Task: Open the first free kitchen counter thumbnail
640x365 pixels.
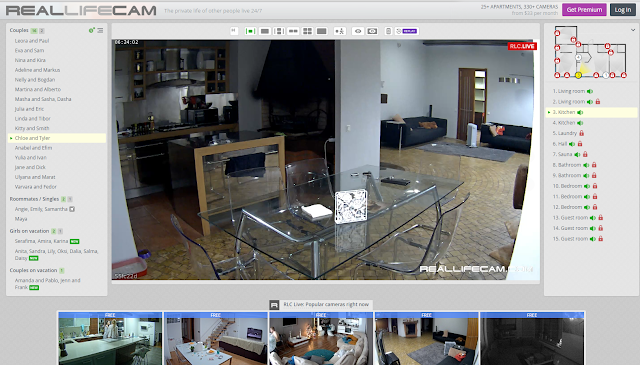Action: pyautogui.click(x=110, y=338)
